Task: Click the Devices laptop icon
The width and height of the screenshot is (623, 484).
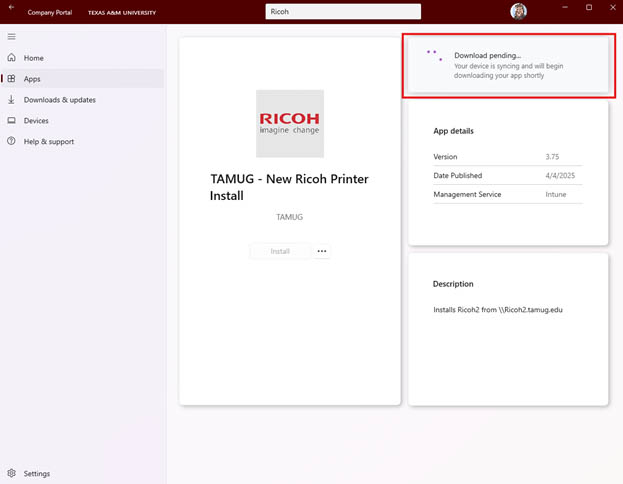Action: click(12, 120)
